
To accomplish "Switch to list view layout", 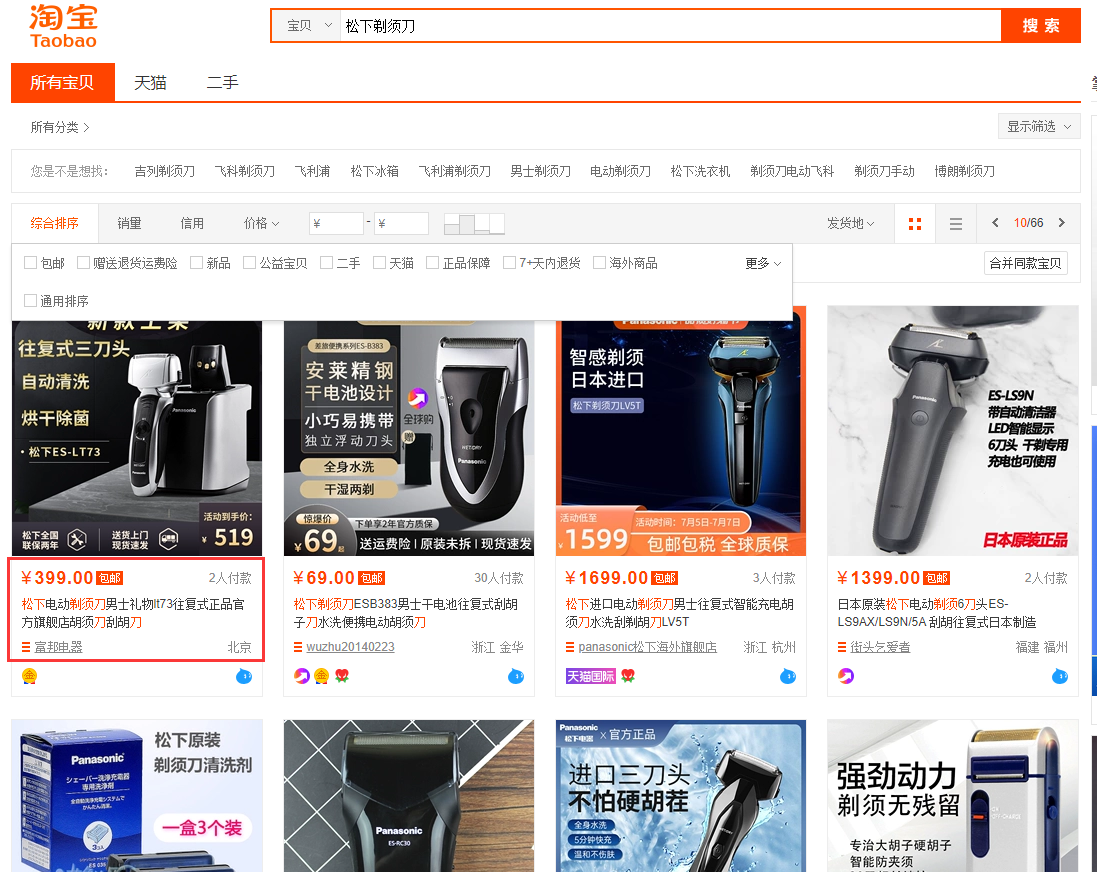I will pyautogui.click(x=956, y=224).
